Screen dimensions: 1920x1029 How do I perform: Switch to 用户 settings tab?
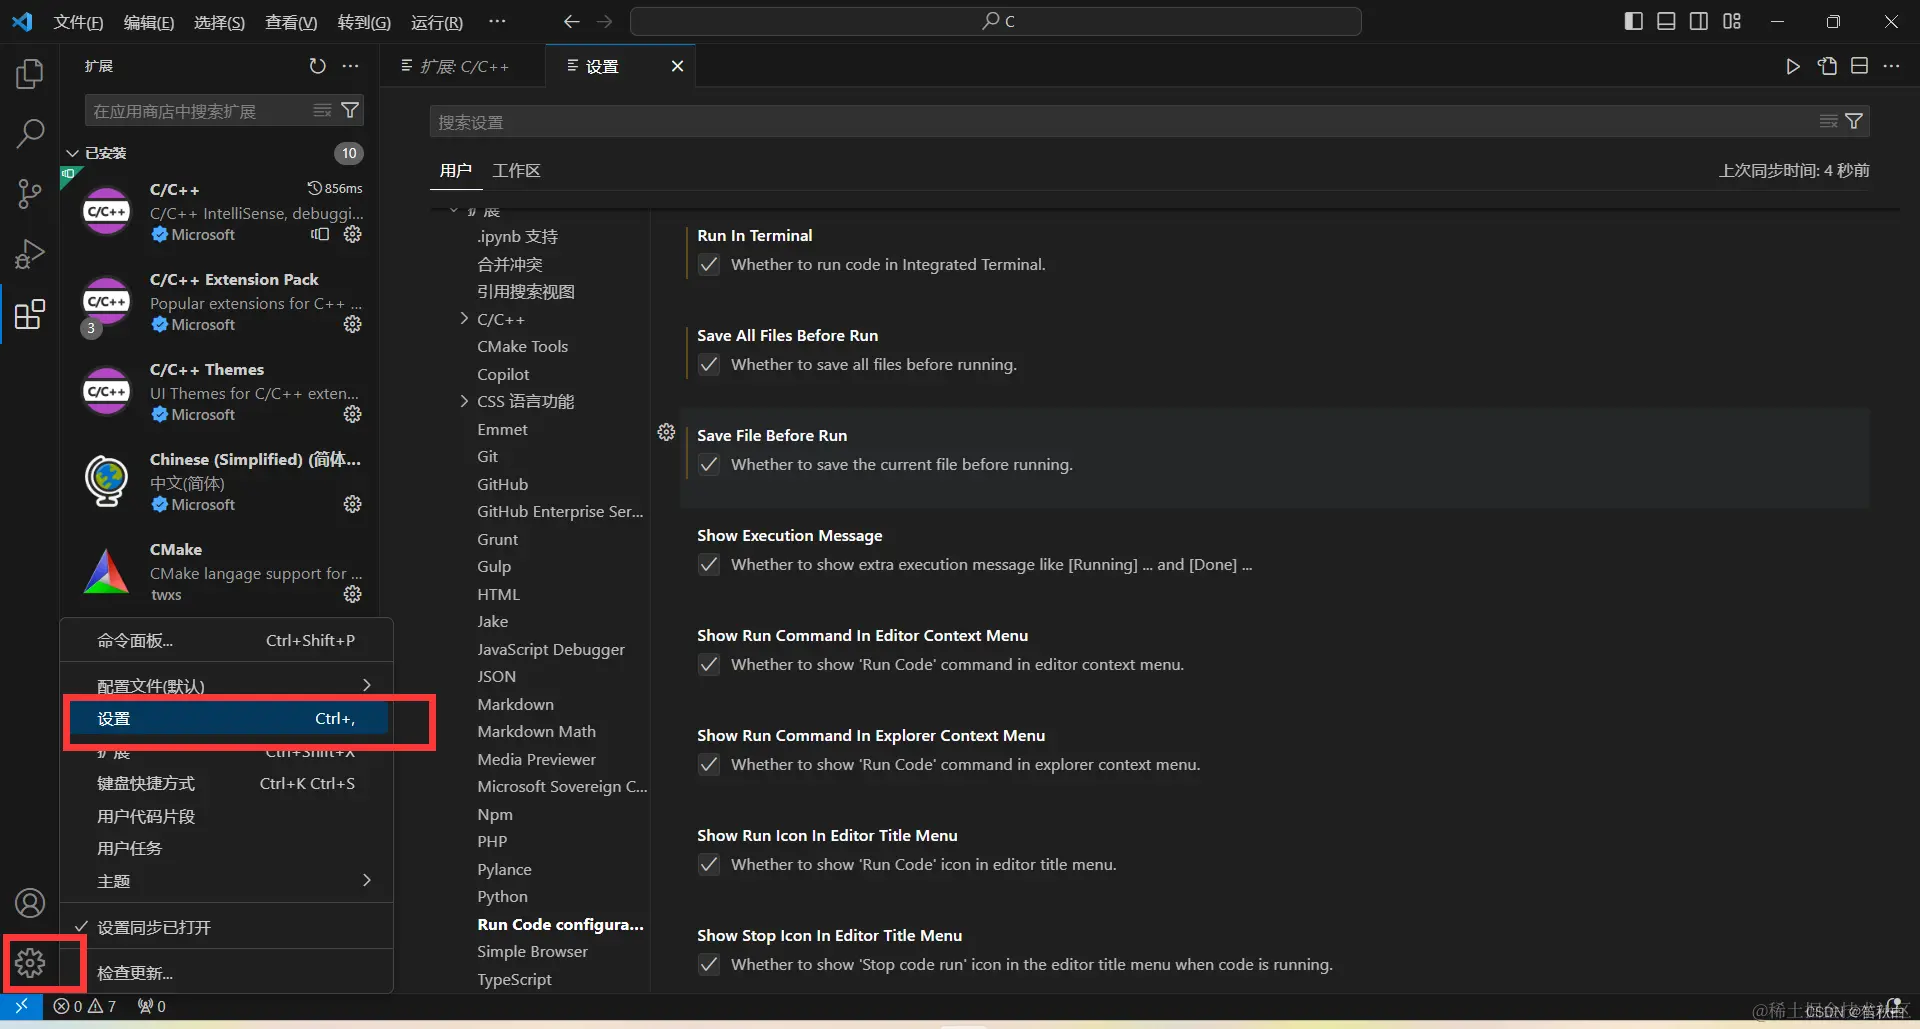[x=455, y=170]
